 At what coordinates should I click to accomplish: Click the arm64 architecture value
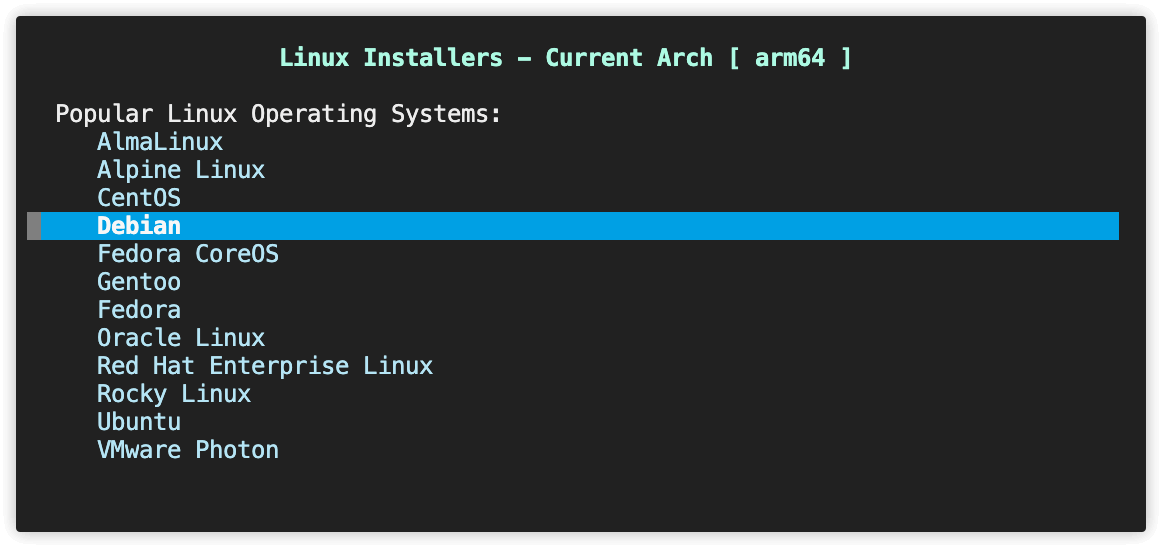pos(790,57)
